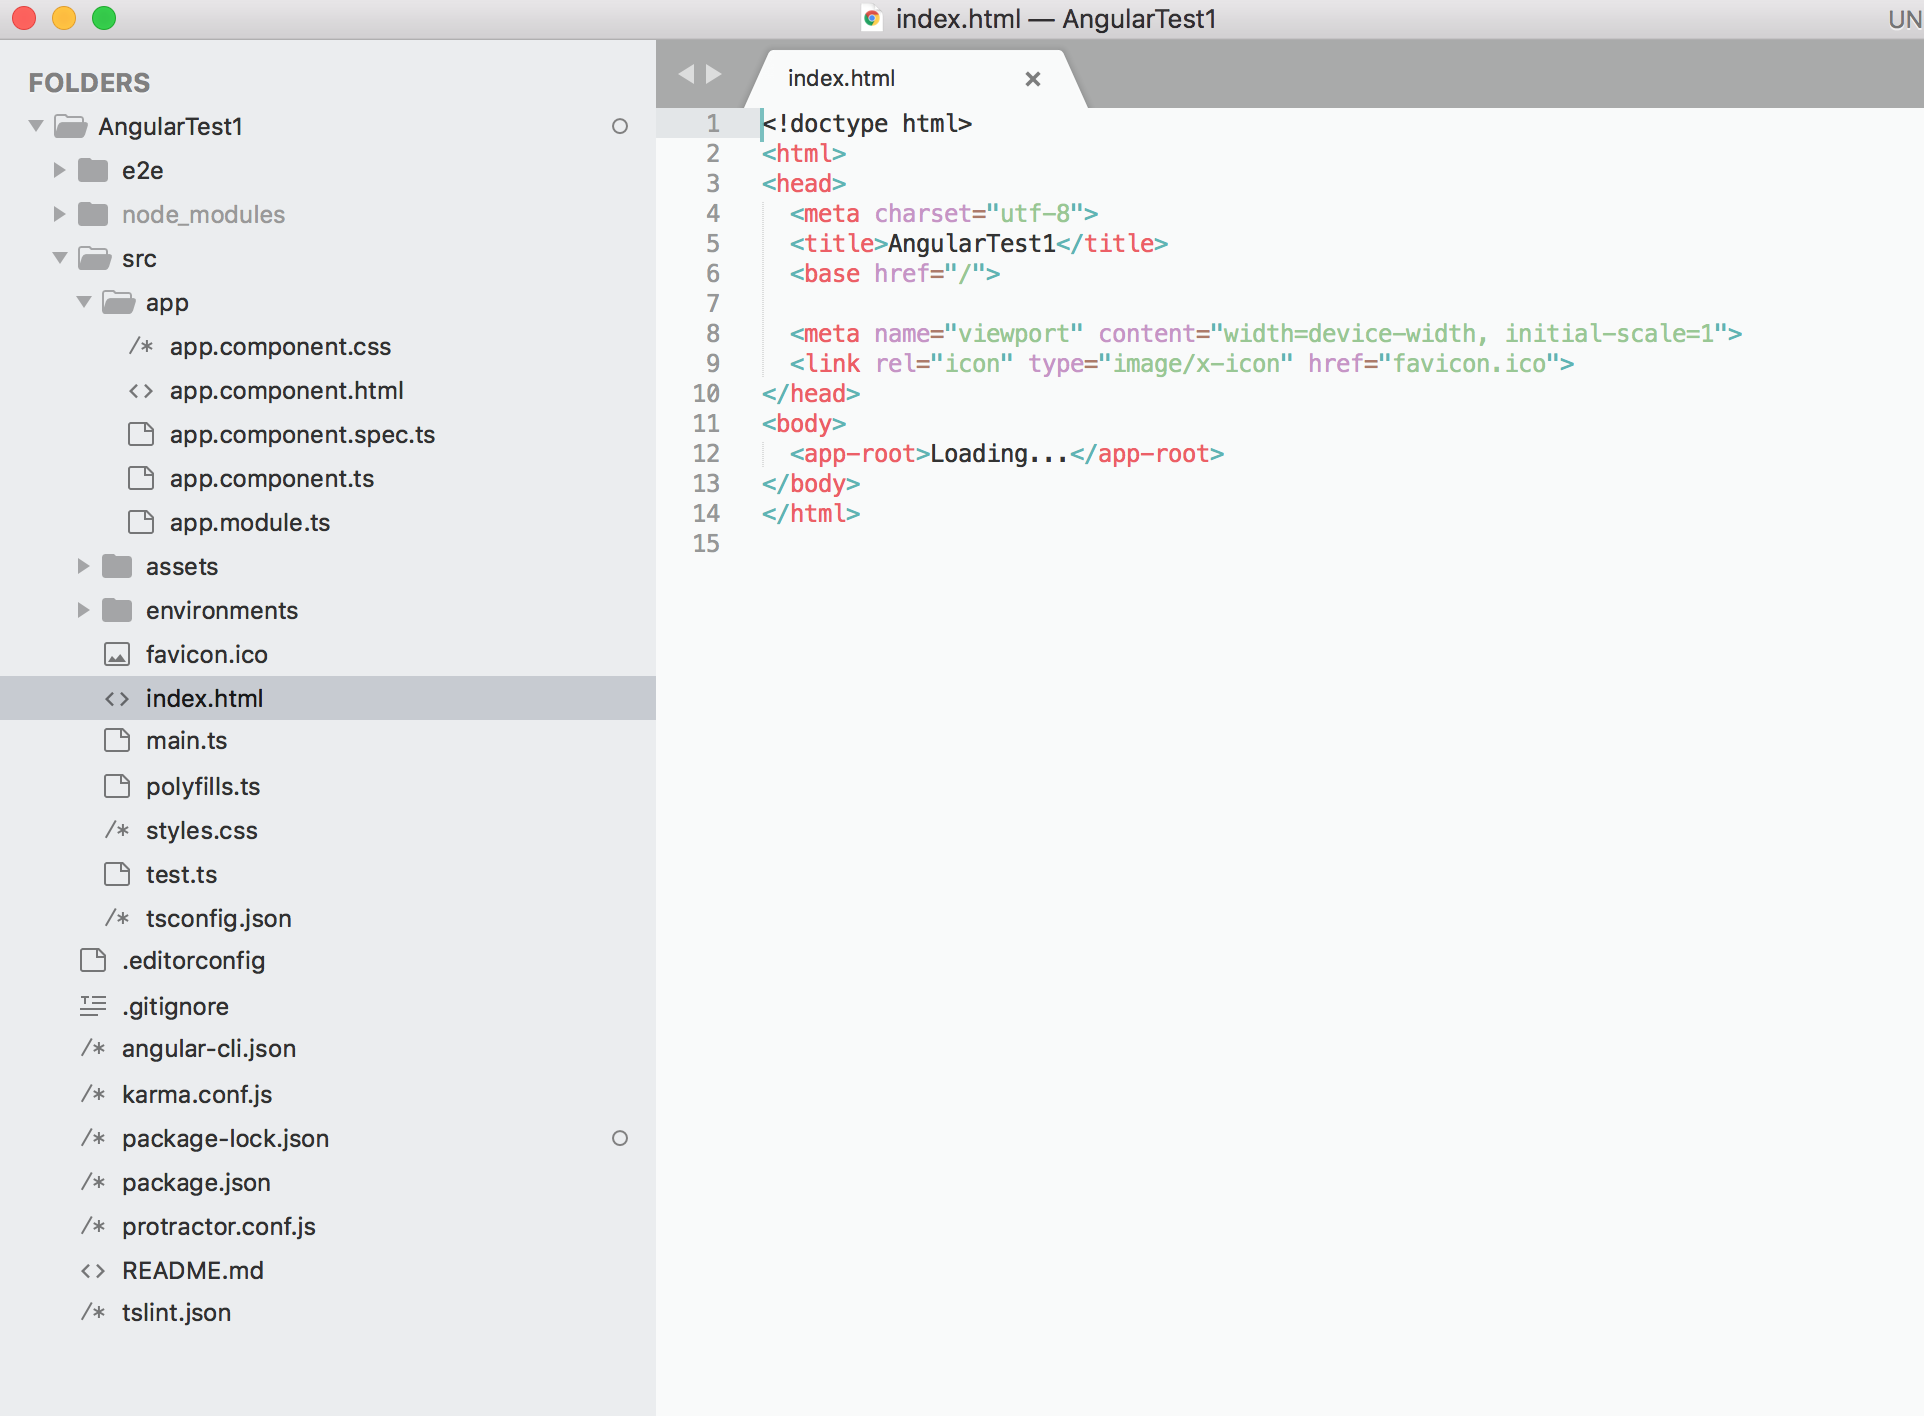Click the folder icon next to node_modules
The height and width of the screenshot is (1416, 1924).
point(93,214)
